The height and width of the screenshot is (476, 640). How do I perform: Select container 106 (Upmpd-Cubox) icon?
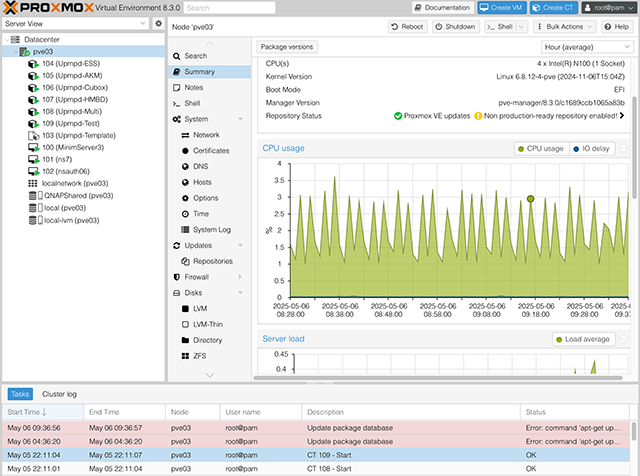pyautogui.click(x=33, y=88)
